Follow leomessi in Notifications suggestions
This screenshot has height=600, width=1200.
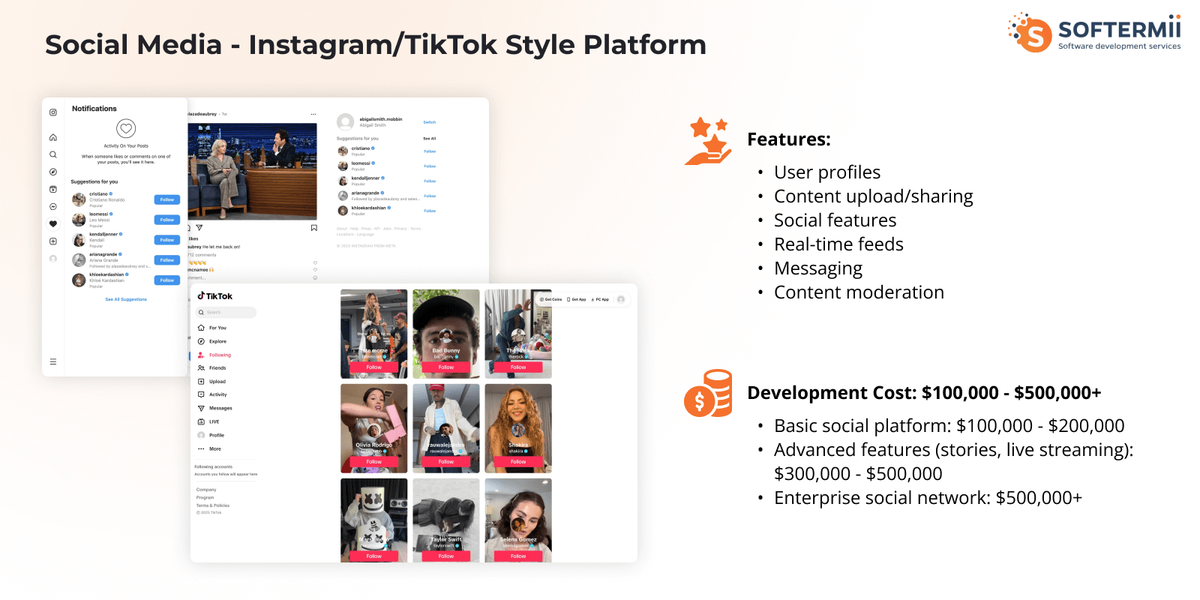pos(167,220)
